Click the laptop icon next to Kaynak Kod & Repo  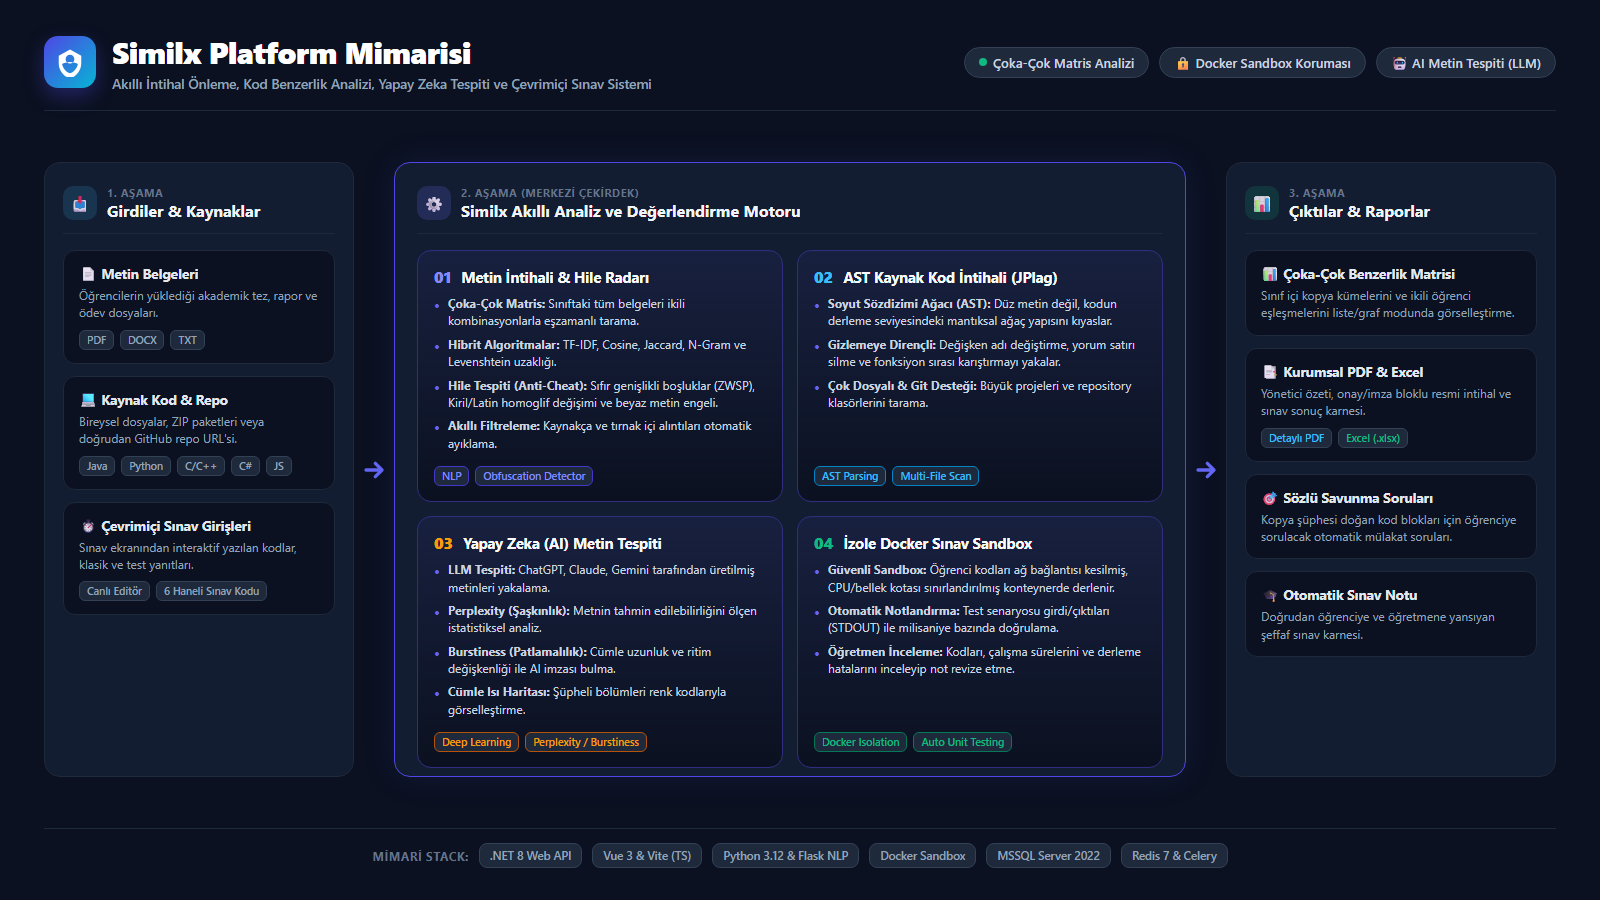tap(88, 400)
